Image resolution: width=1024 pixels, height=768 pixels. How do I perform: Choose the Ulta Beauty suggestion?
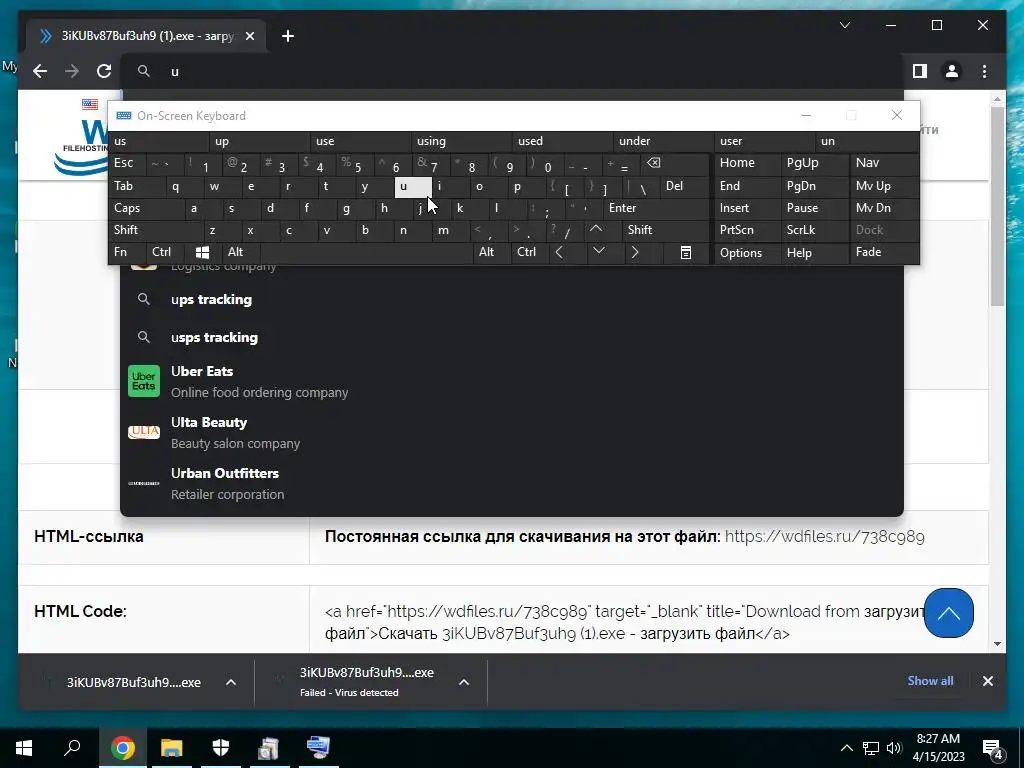click(x=512, y=432)
